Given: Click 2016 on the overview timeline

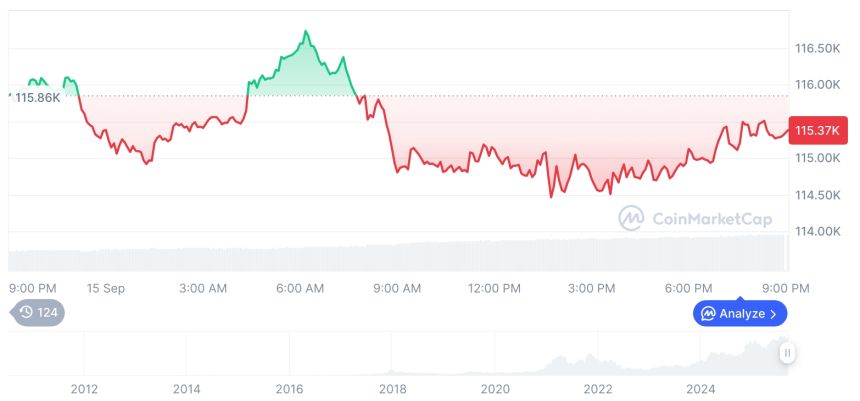Looking at the screenshot, I should [289, 388].
